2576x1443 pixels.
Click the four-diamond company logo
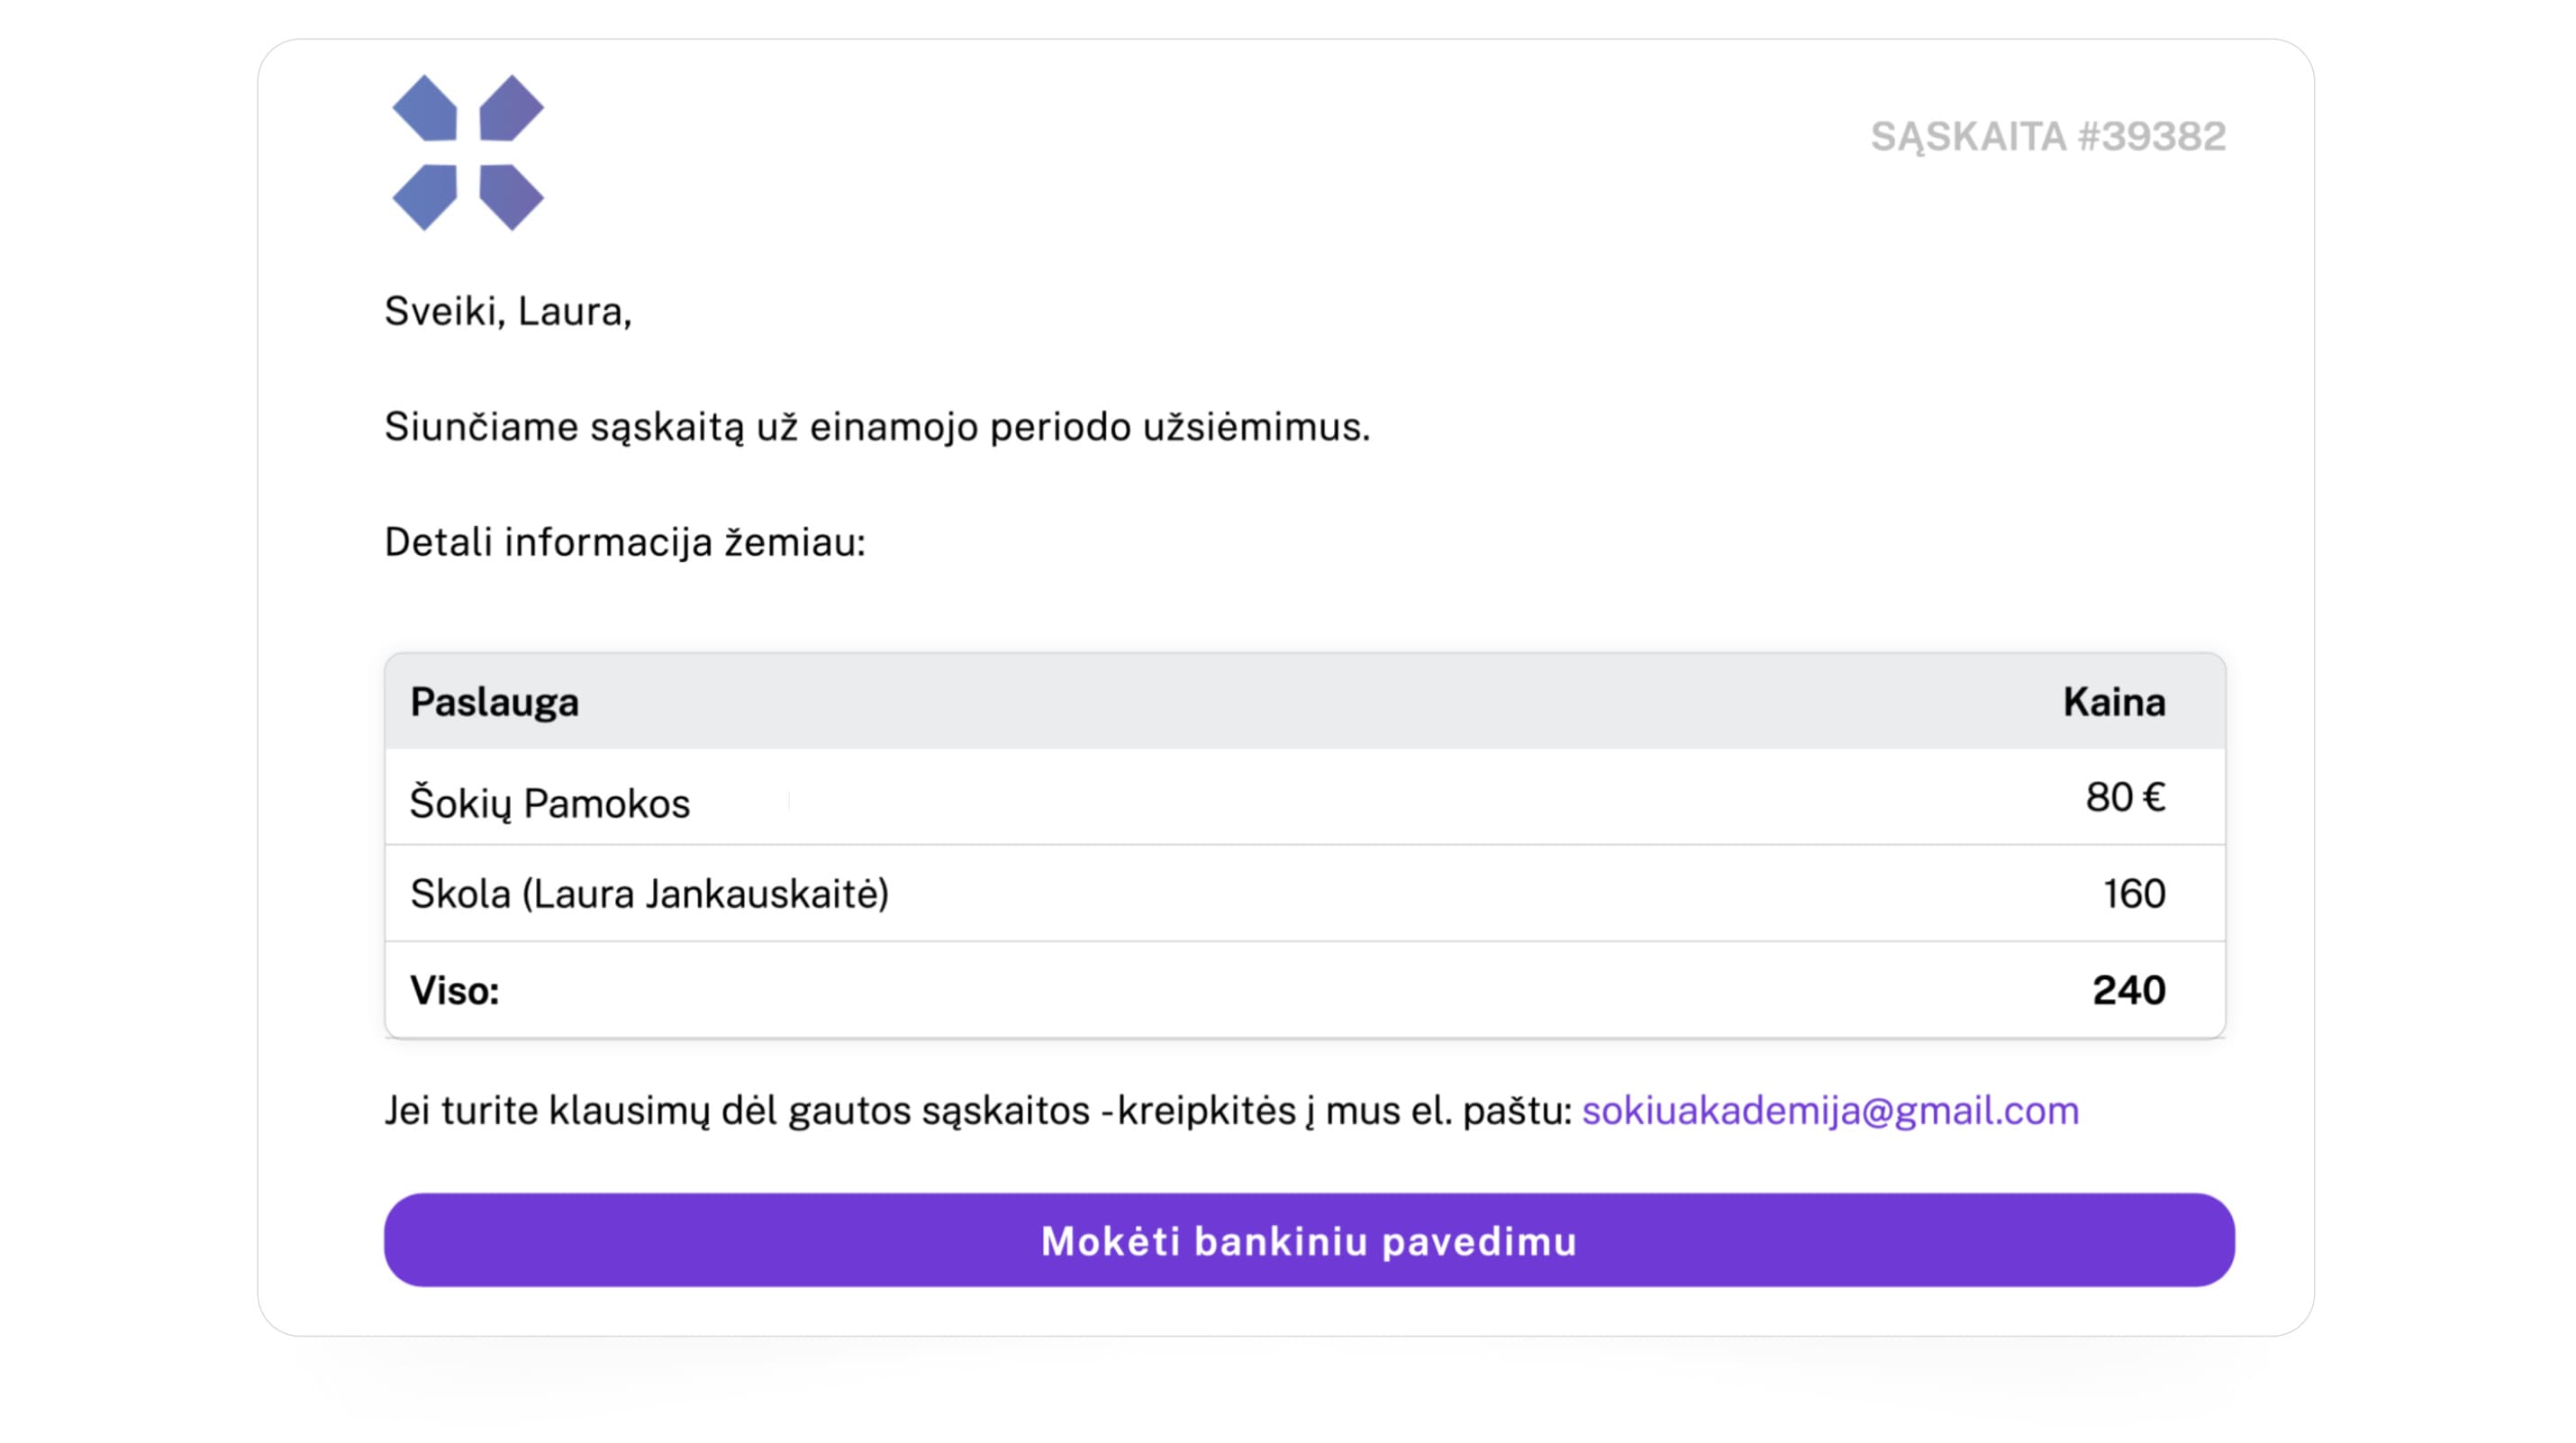468,153
